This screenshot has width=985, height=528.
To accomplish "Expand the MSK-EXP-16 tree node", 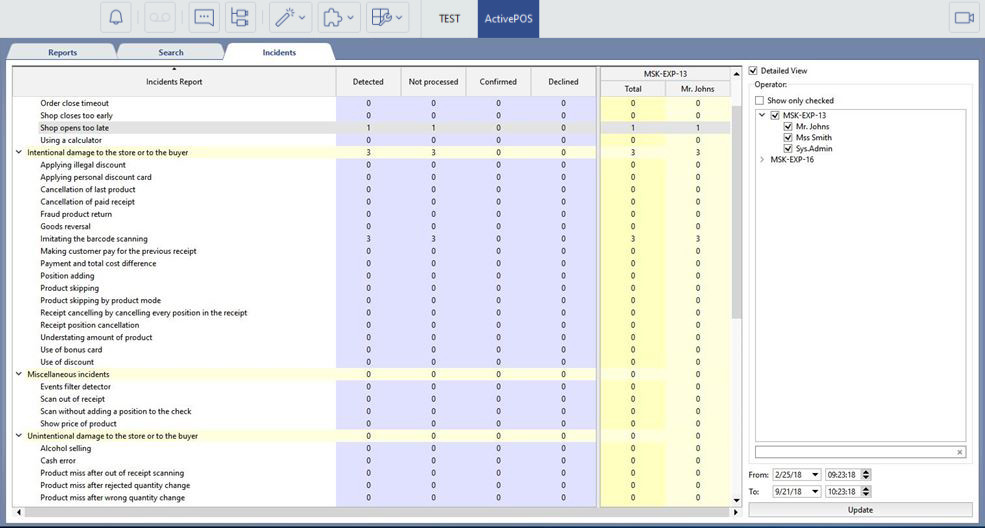I will [x=762, y=159].
